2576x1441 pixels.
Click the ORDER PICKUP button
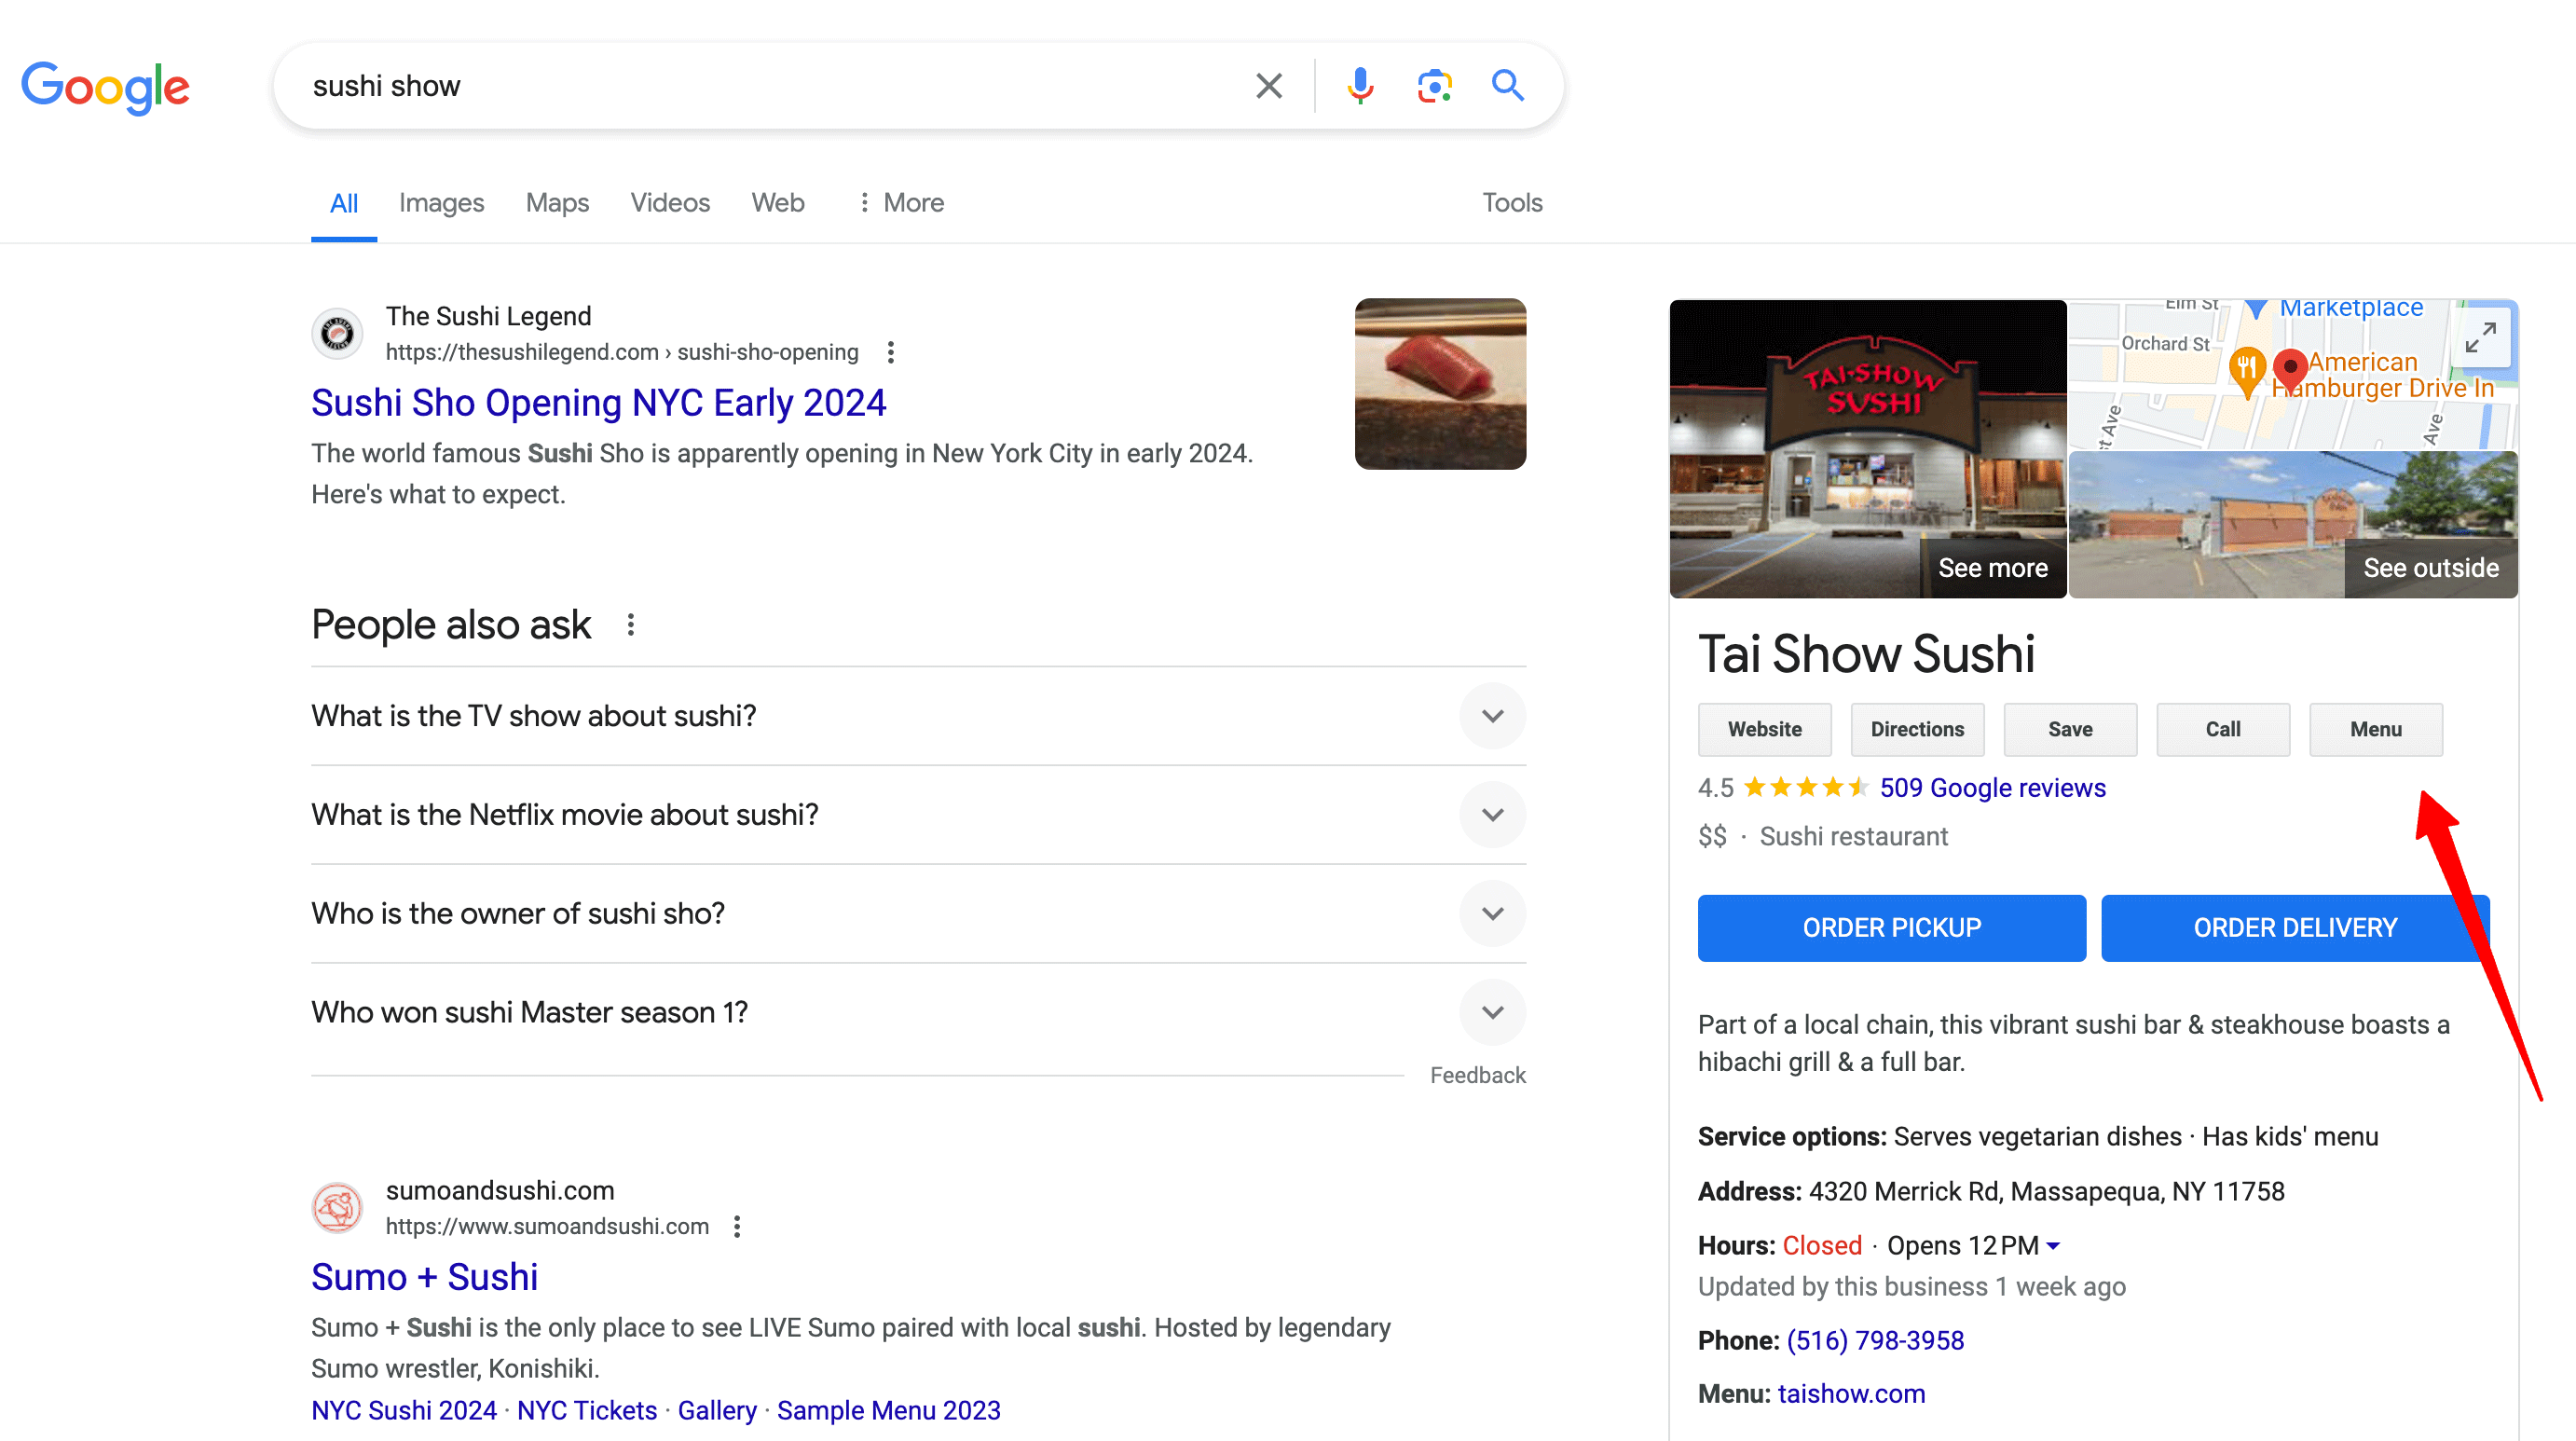click(x=1890, y=928)
